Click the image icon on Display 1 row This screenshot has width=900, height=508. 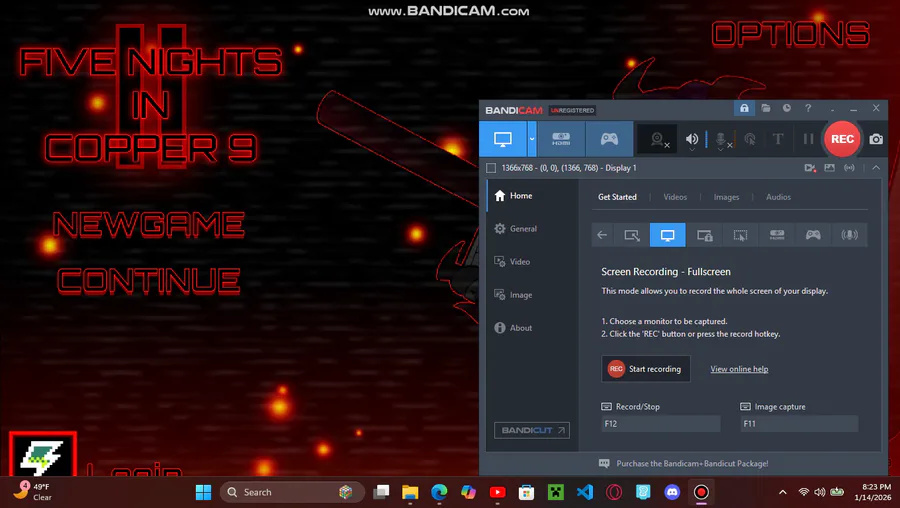829,168
